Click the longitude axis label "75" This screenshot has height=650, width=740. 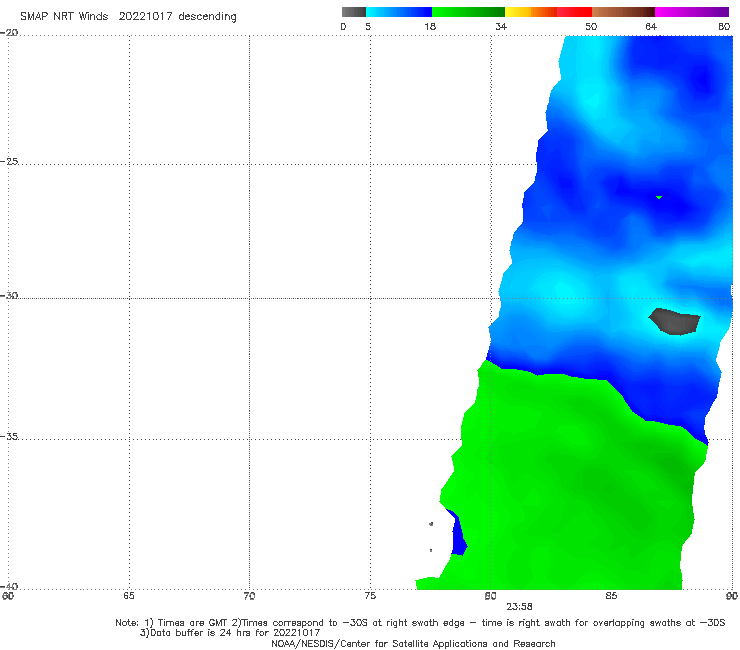click(x=370, y=596)
